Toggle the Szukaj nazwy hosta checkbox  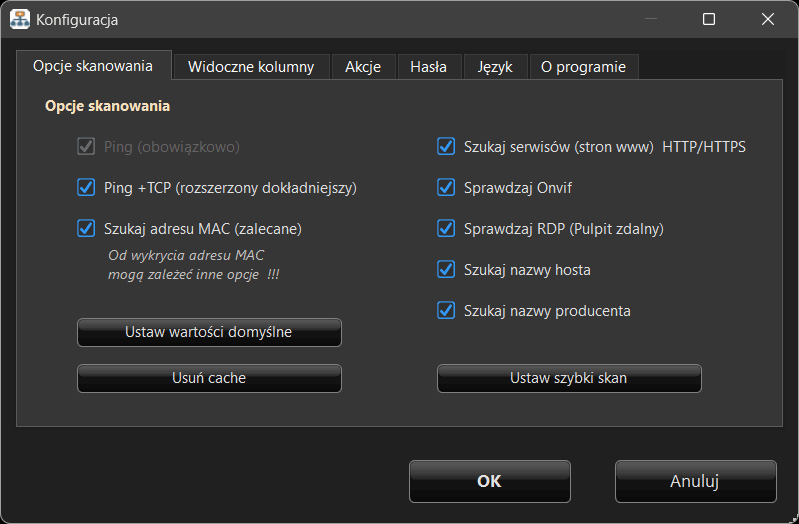tap(446, 269)
